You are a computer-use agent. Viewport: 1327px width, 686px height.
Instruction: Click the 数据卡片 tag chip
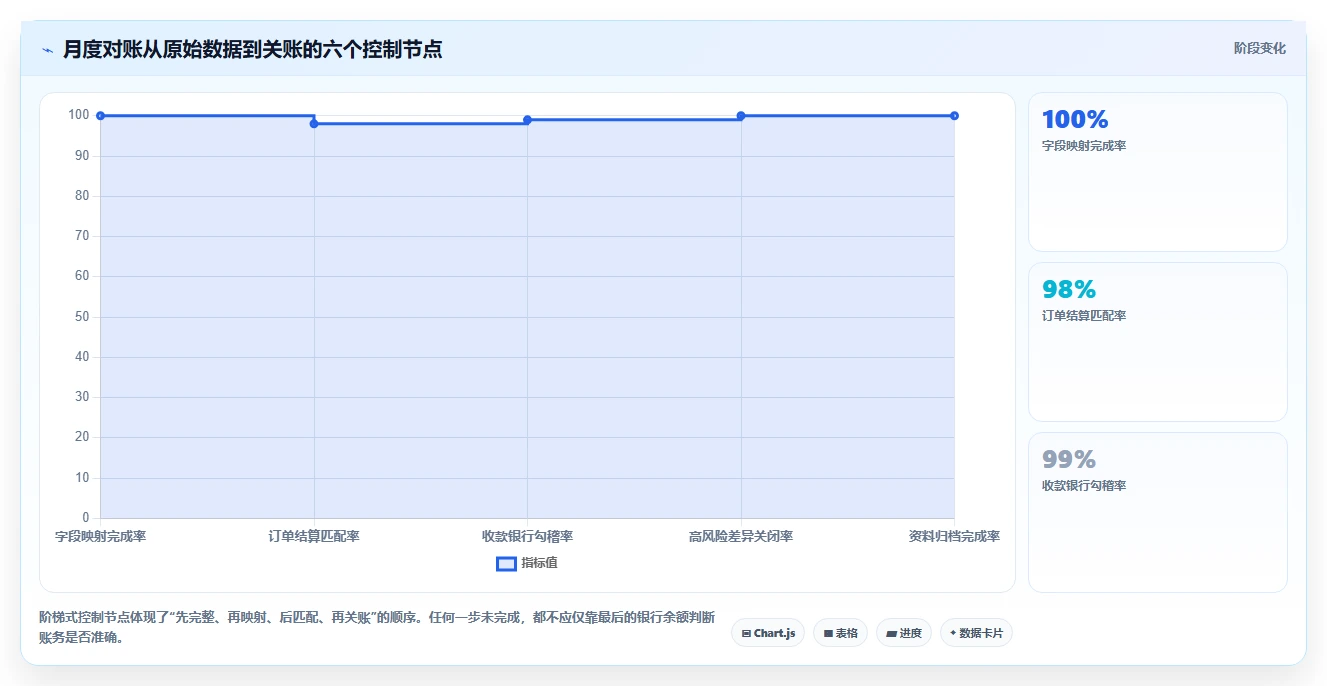pos(976,633)
